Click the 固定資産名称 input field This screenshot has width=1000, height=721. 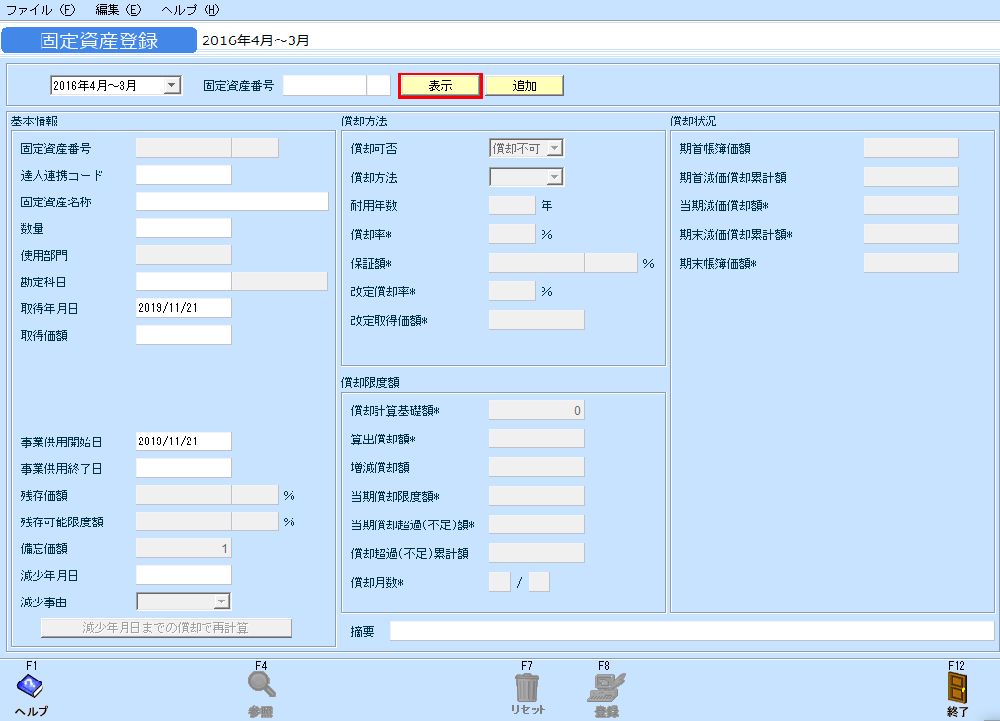[232, 200]
